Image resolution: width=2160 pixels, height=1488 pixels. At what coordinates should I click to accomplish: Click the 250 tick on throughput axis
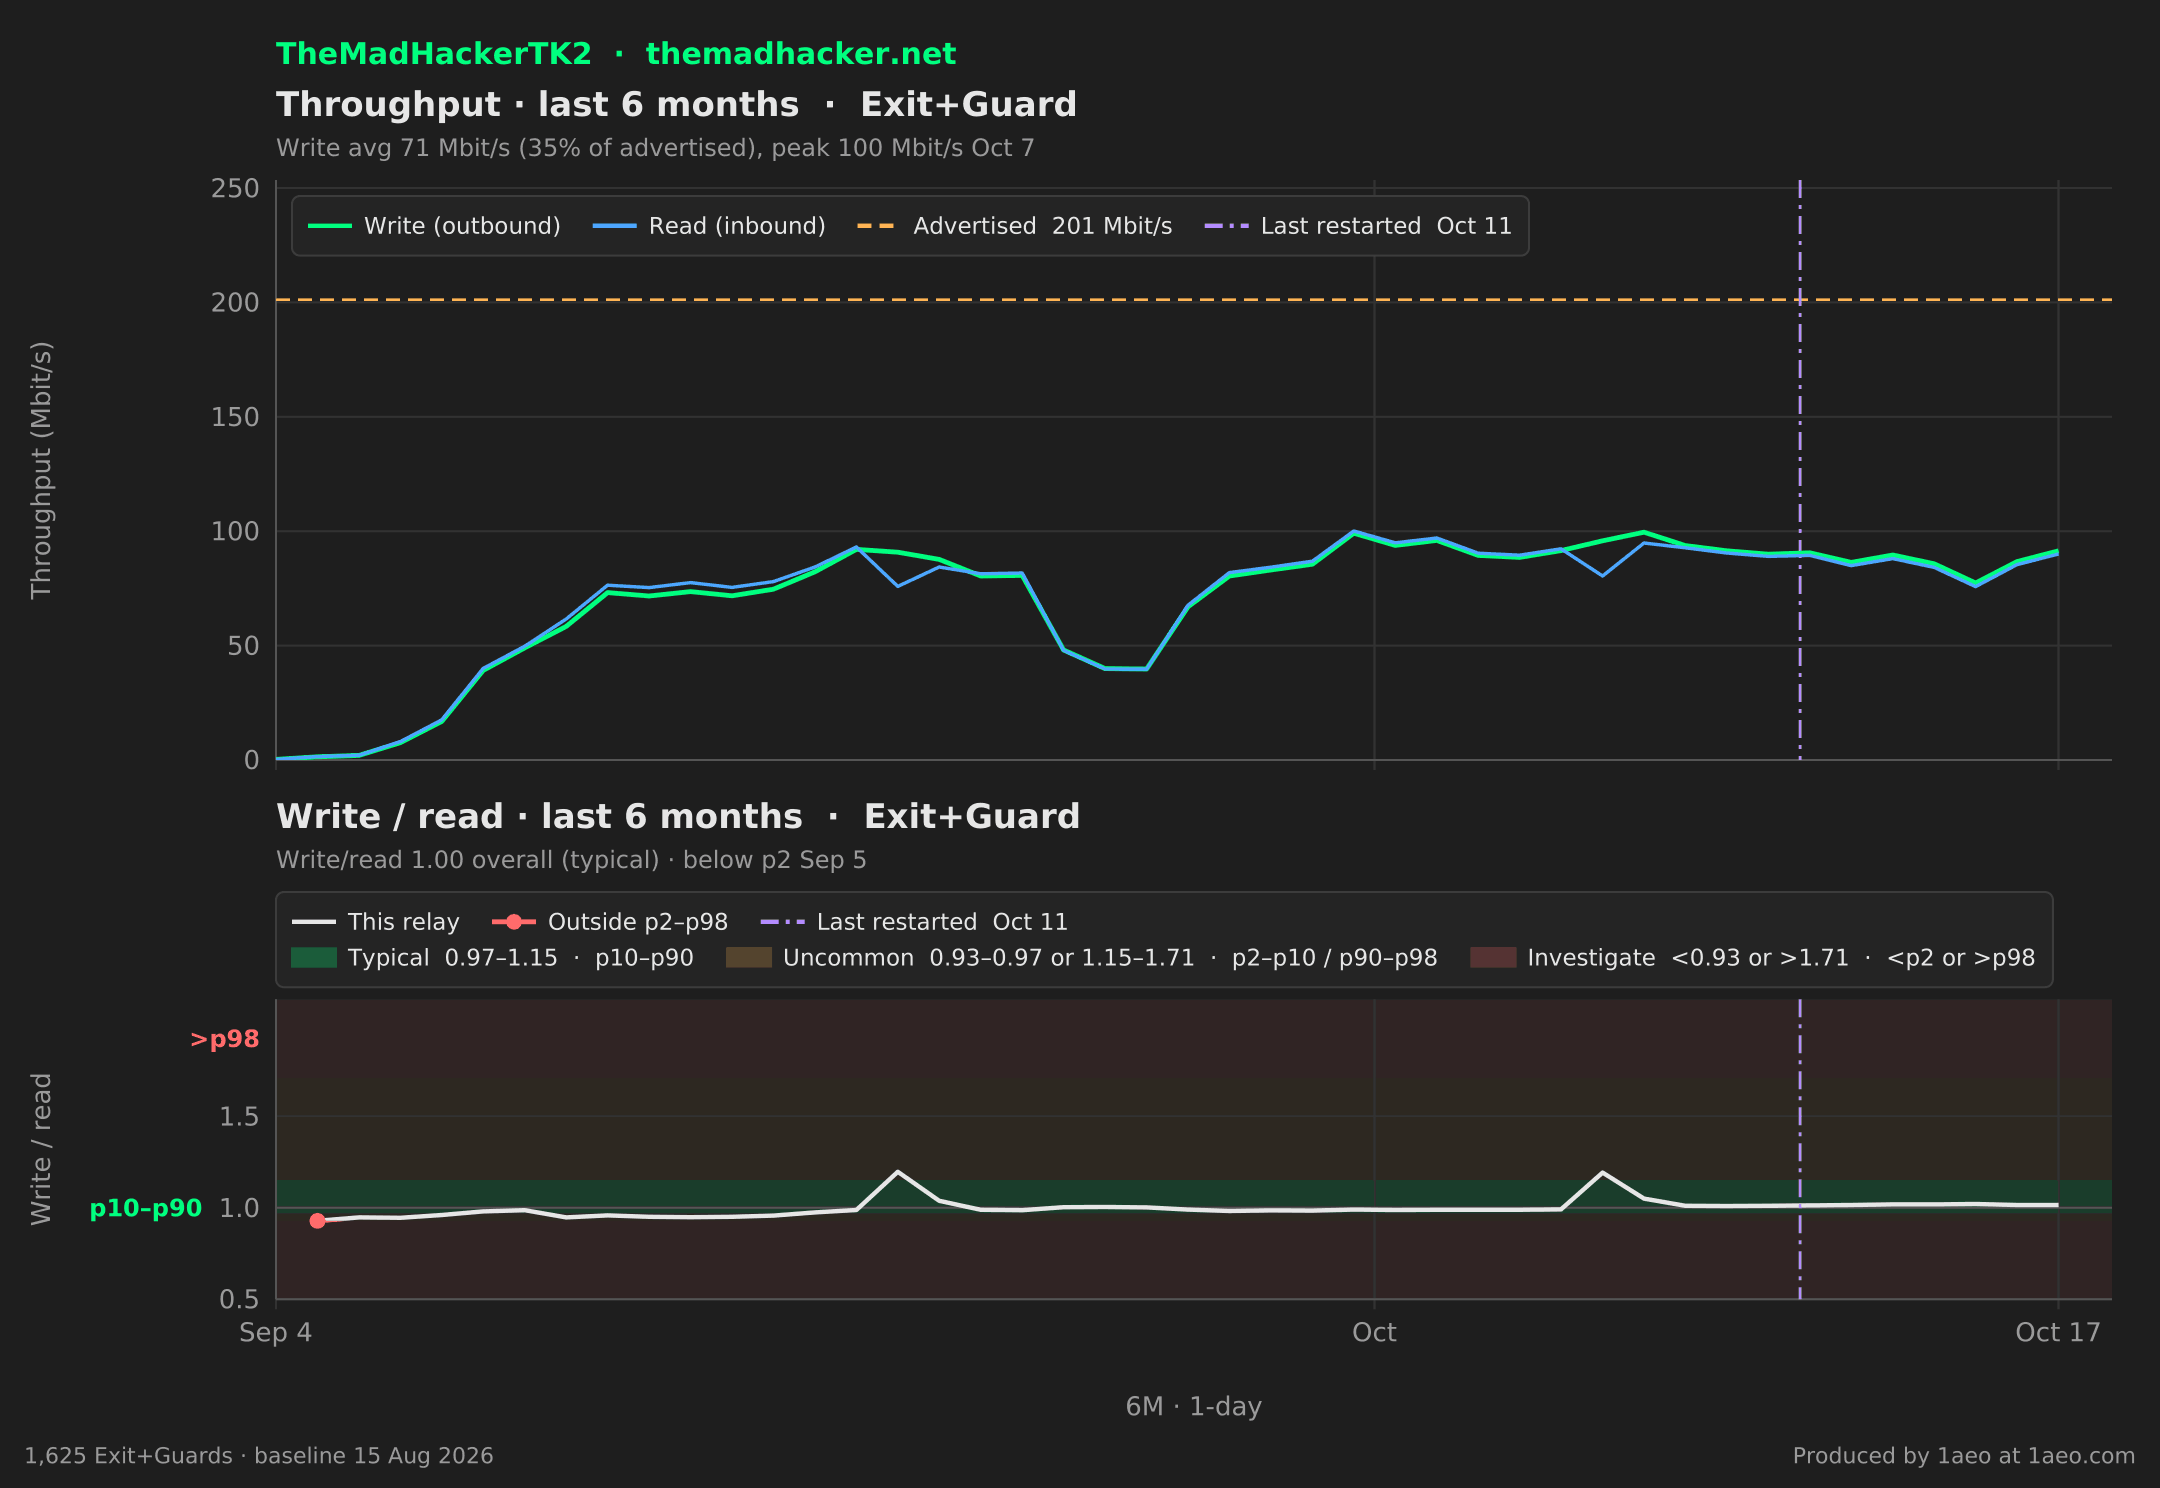pos(235,189)
